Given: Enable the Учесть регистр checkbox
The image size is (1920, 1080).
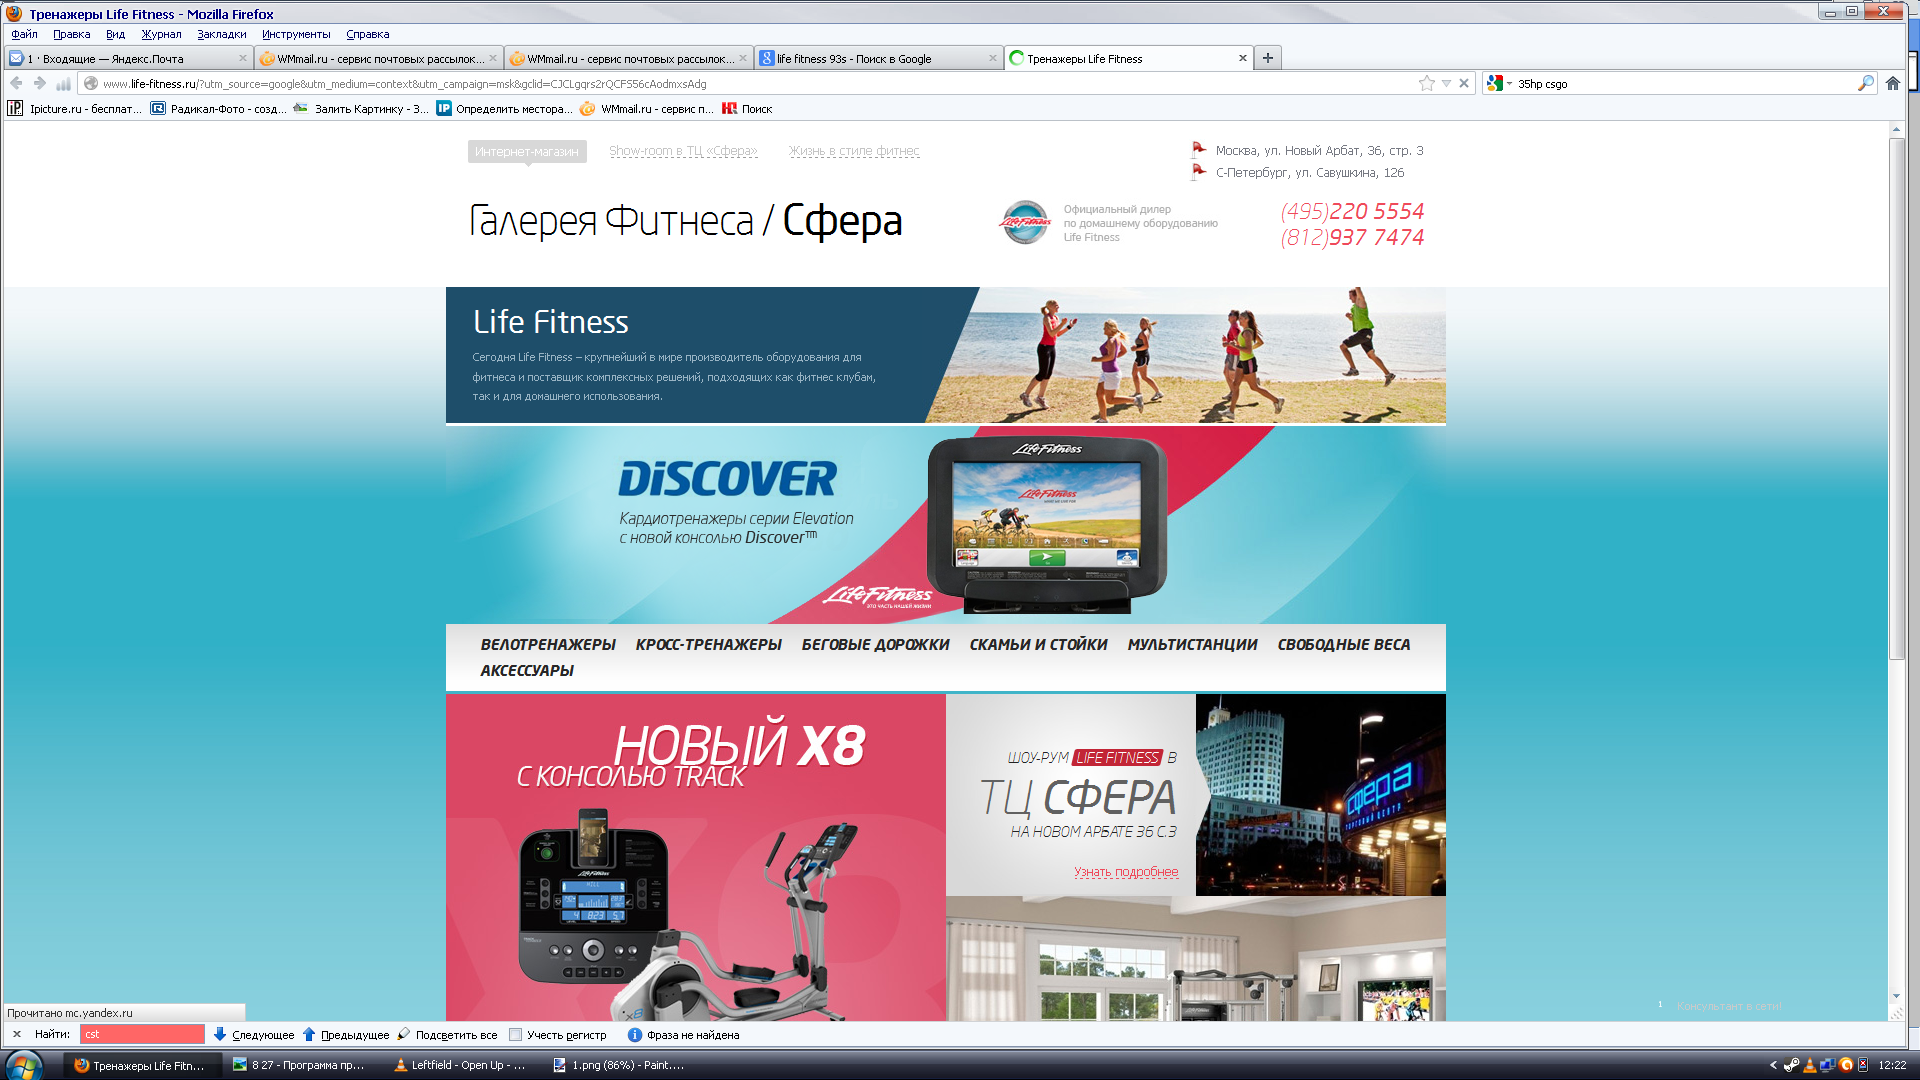Looking at the screenshot, I should (x=516, y=1035).
